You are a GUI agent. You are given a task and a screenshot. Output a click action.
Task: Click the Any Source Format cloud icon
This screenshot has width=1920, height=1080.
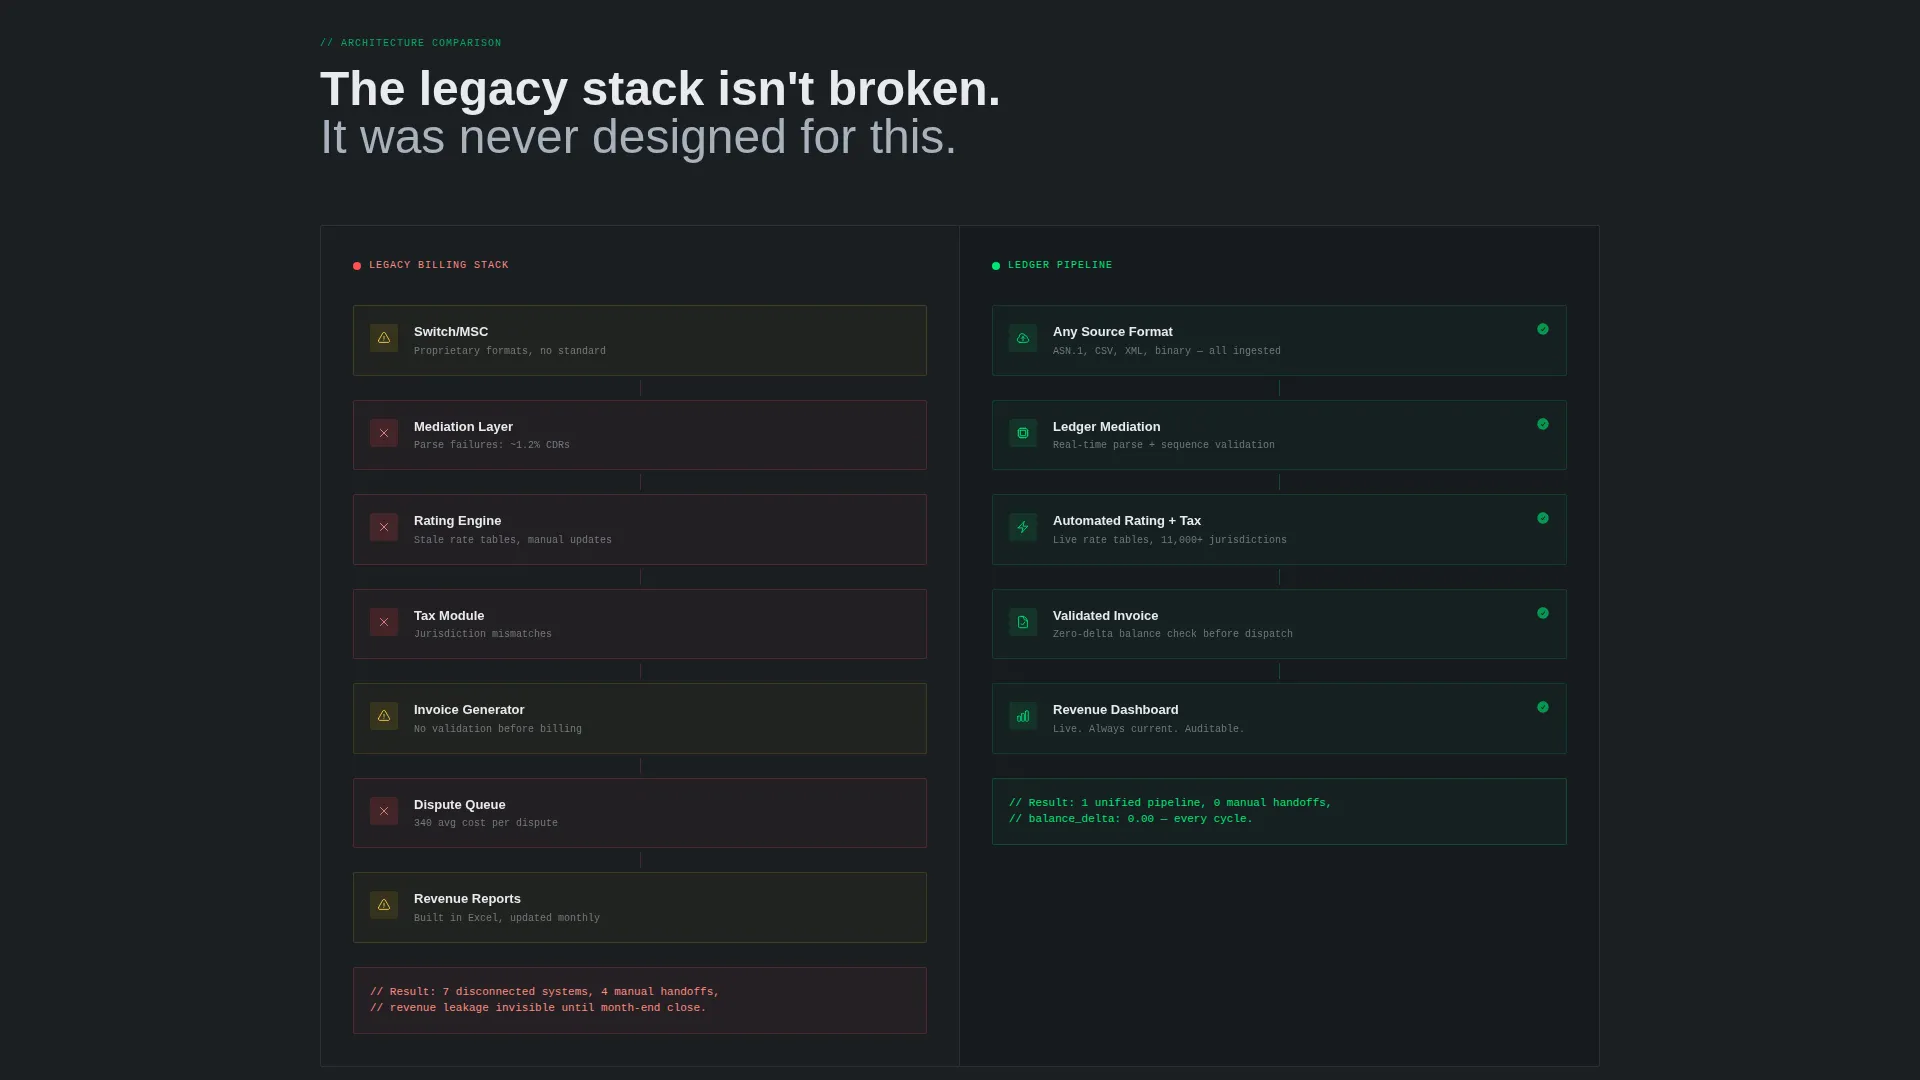point(1023,338)
